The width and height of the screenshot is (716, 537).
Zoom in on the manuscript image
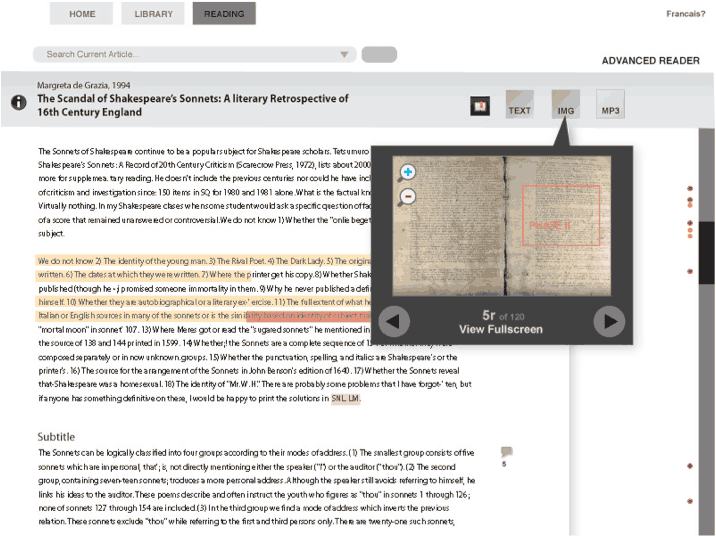407,173
